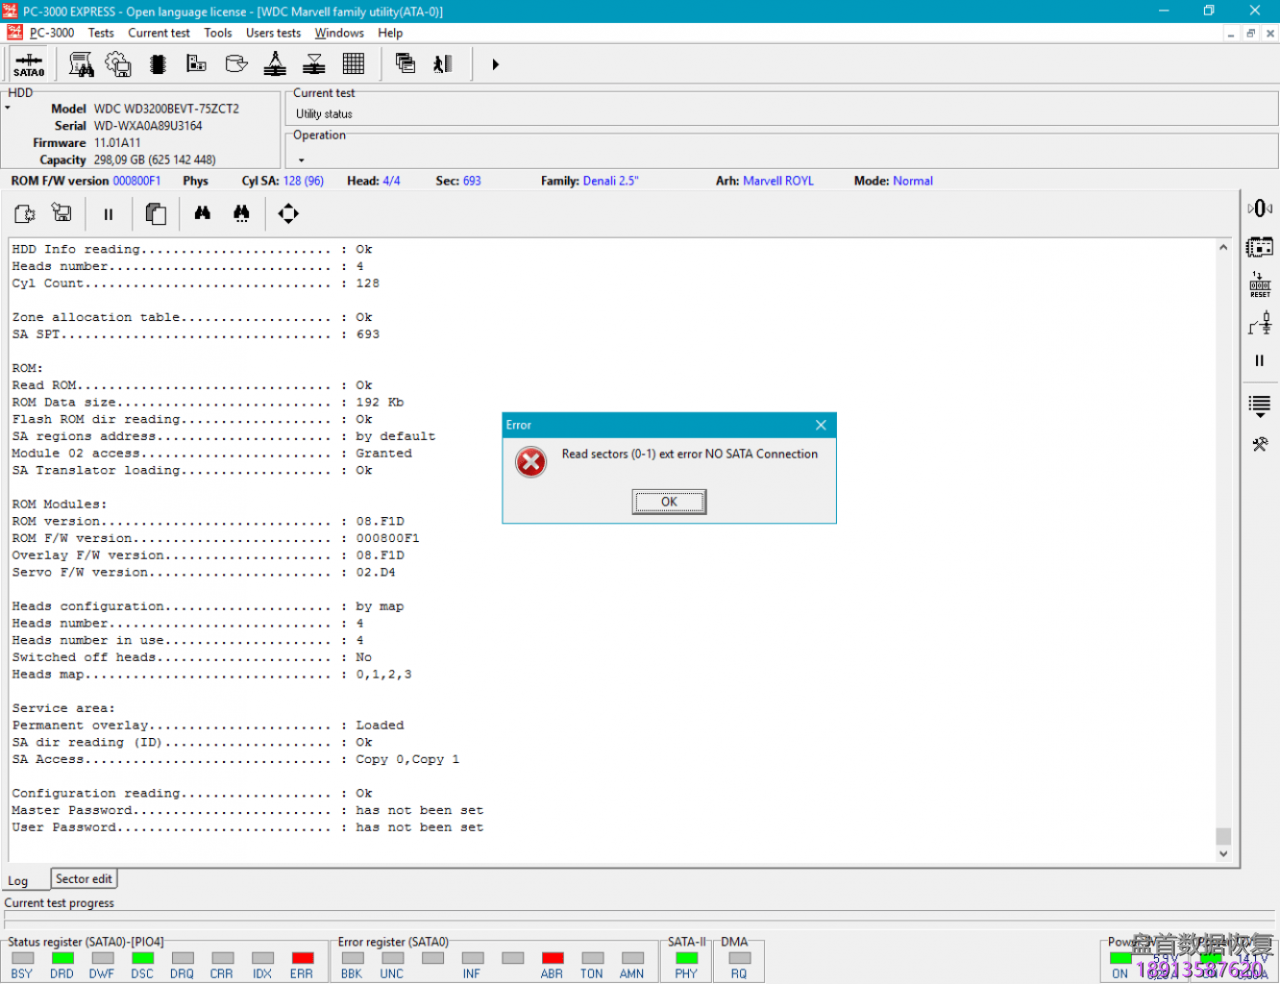This screenshot has width=1280, height=984.
Task: Click the walking-man exit icon in the toolbar
Action: [442, 65]
